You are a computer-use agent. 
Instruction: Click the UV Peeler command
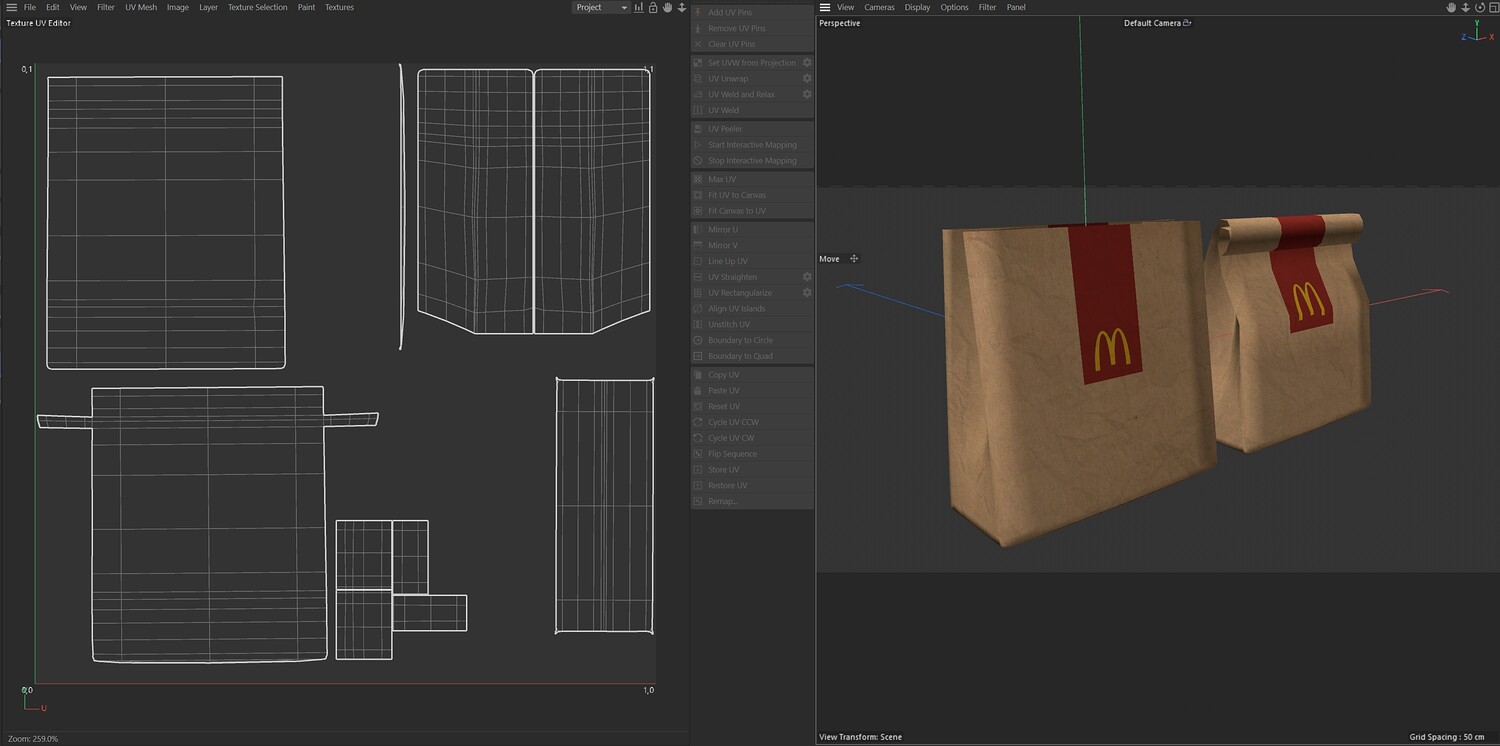pos(752,129)
